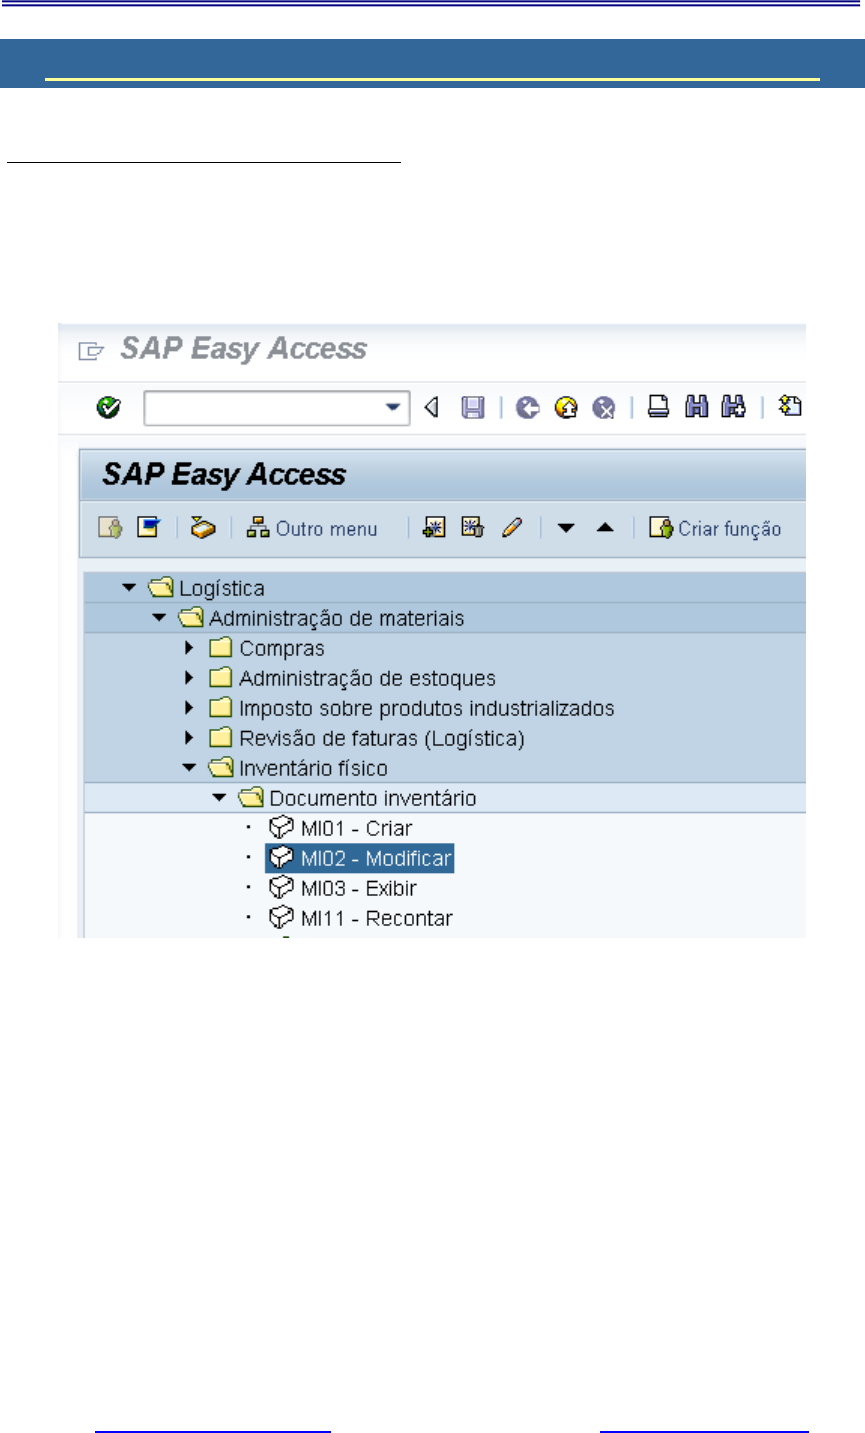Select Revisão de faturas (Logística) label
The image size is (865, 1433).
pos(382,738)
